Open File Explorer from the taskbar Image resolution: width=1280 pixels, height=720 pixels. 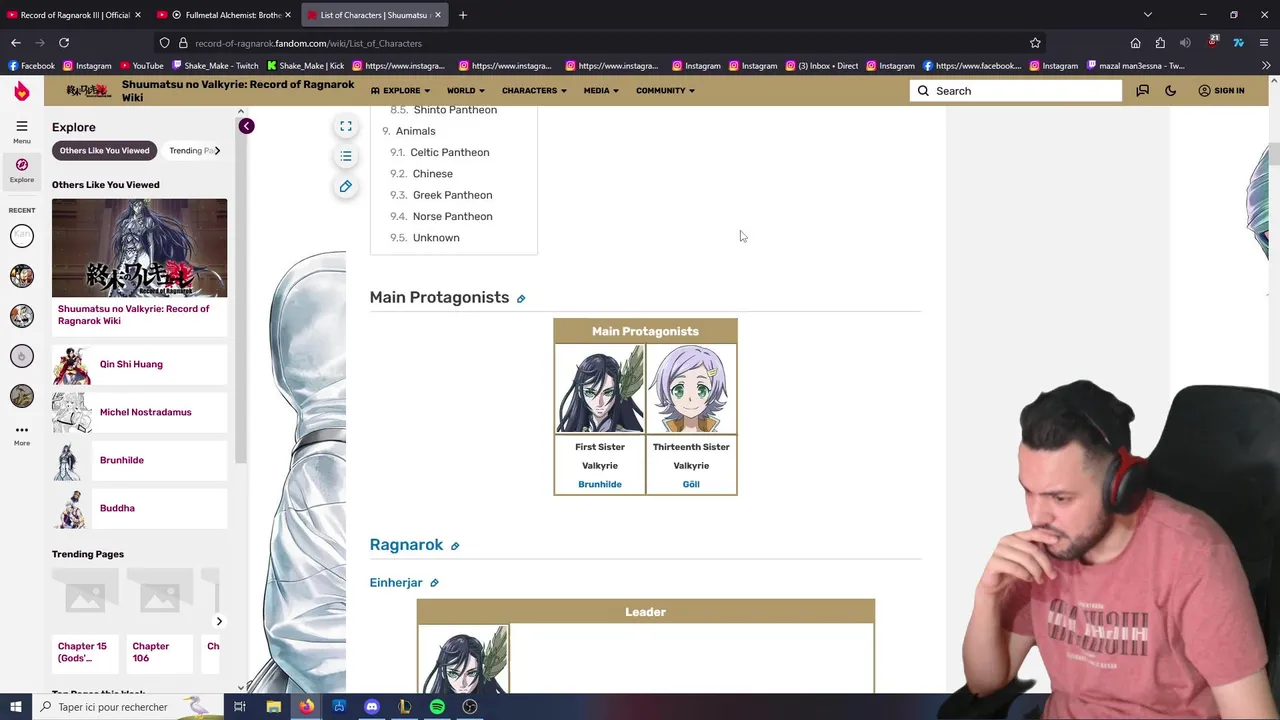point(273,707)
